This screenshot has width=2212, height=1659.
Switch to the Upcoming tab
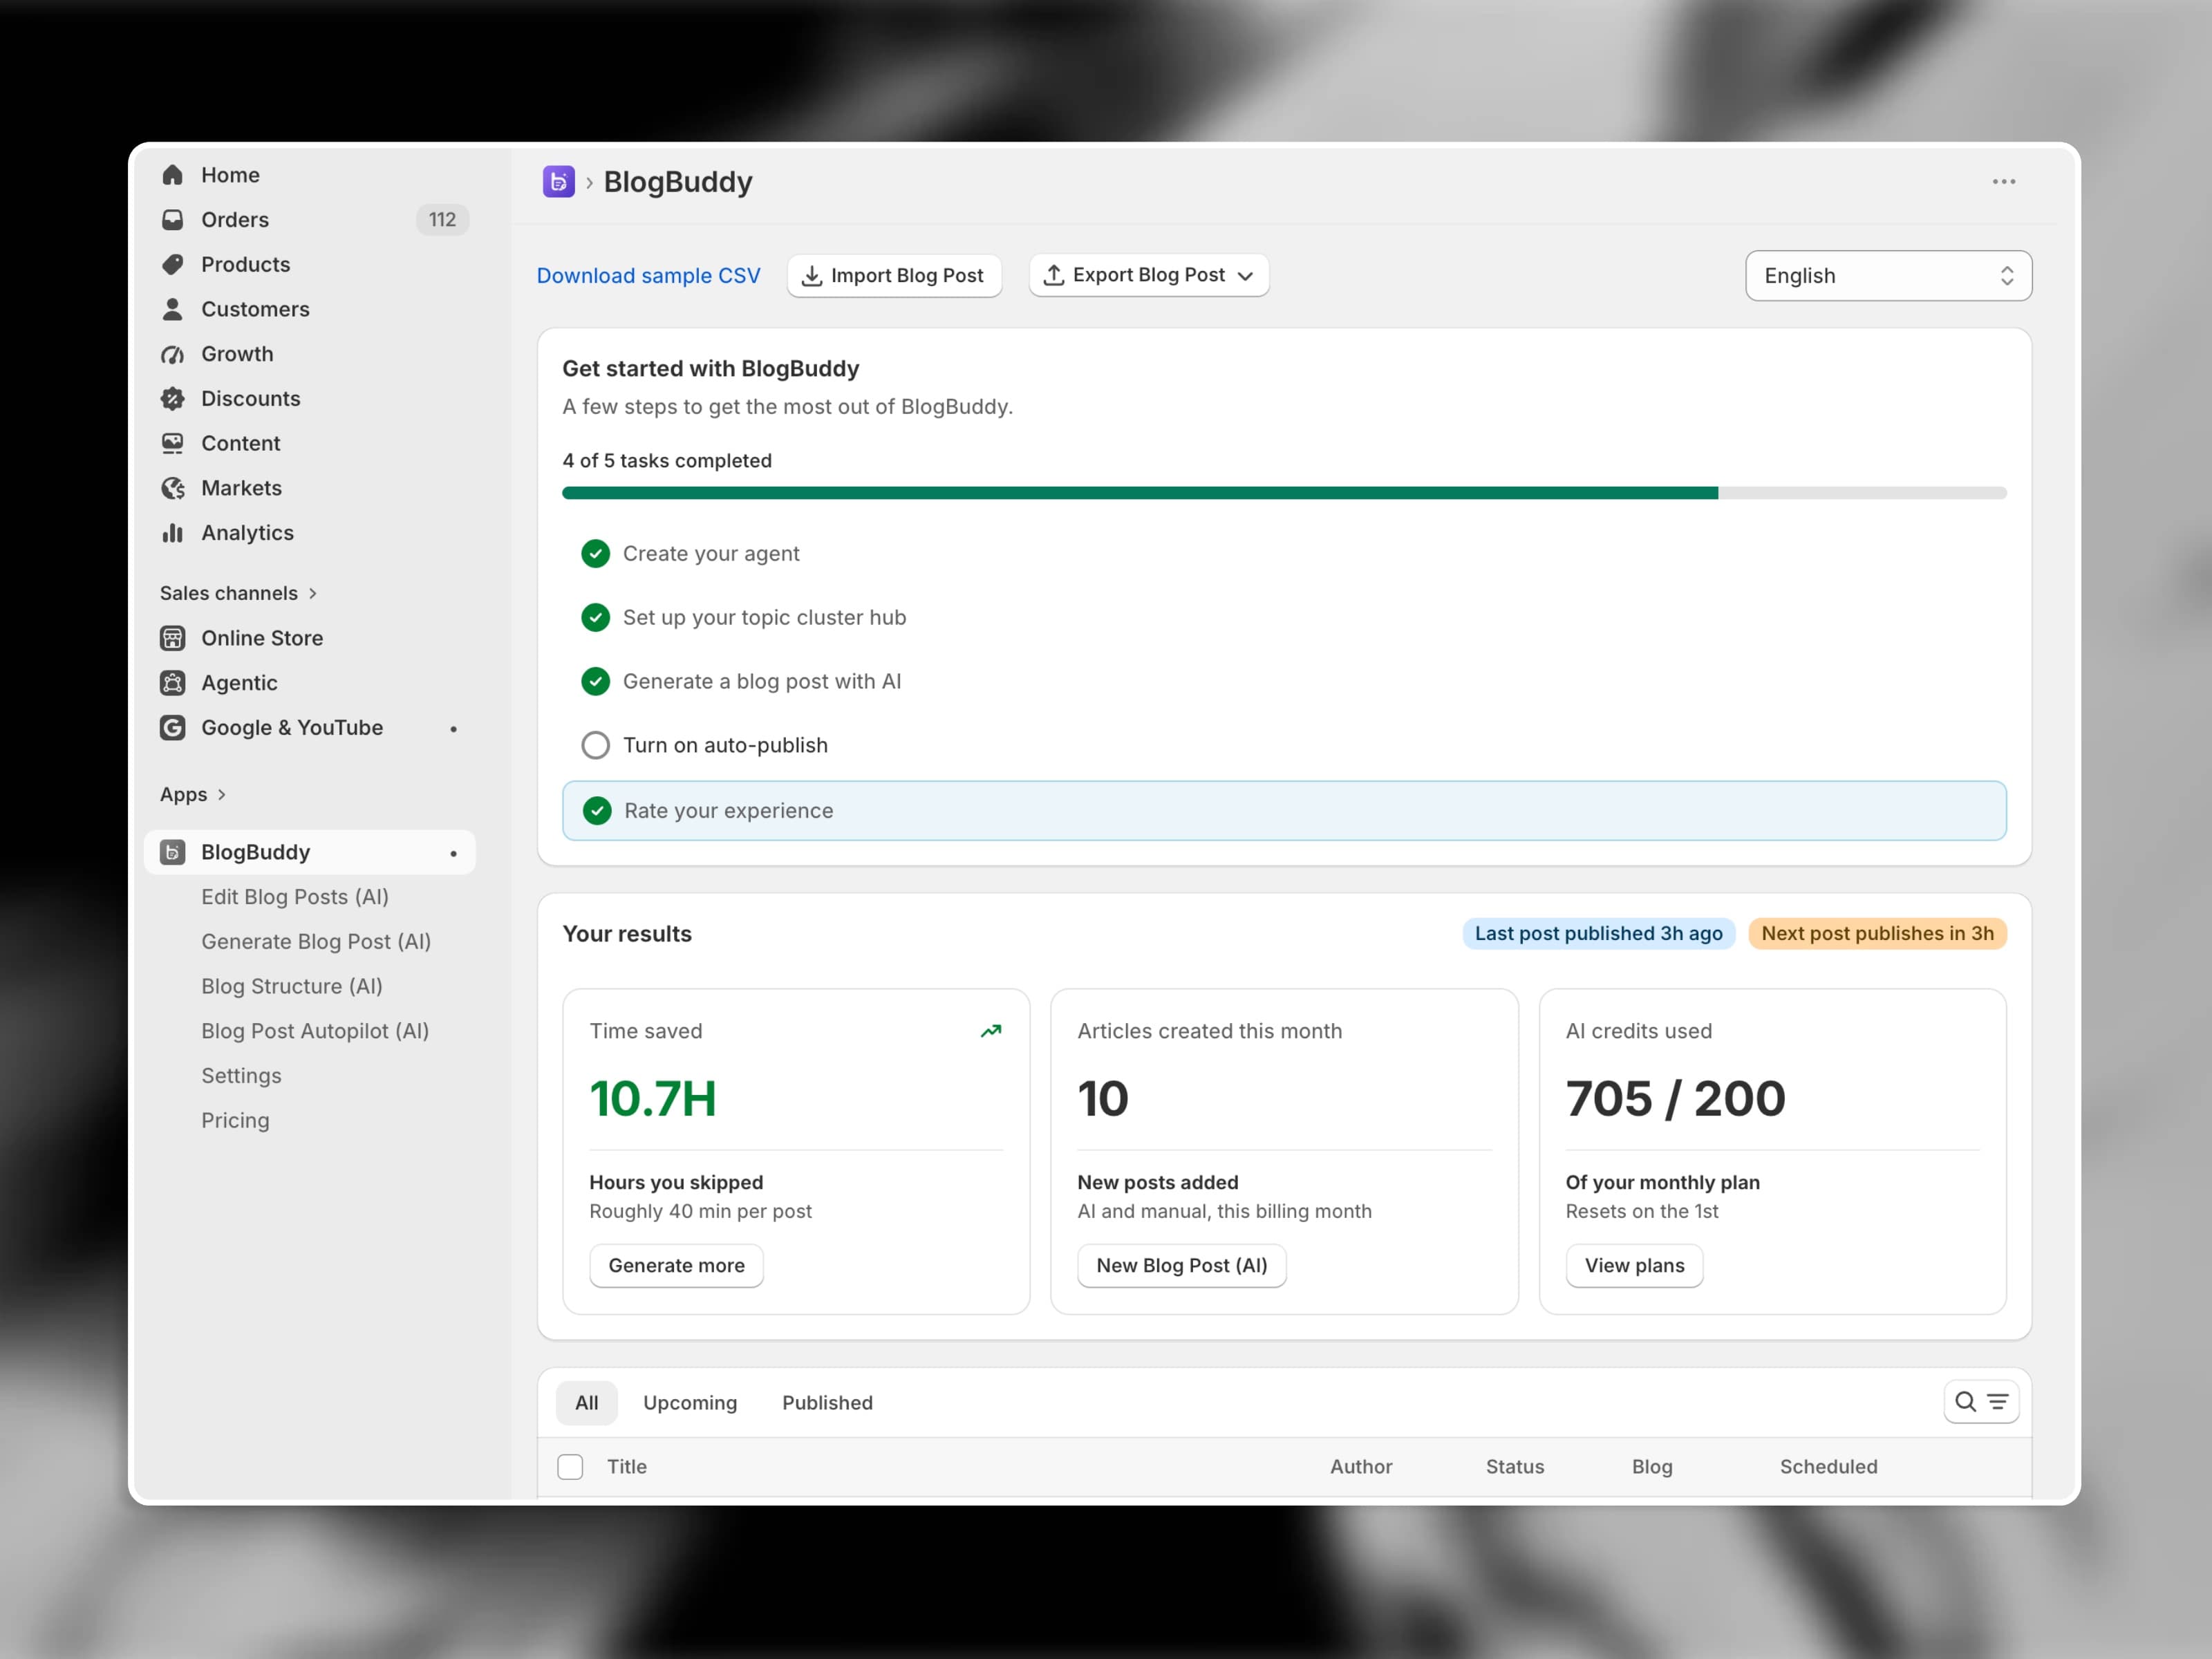tap(690, 1403)
